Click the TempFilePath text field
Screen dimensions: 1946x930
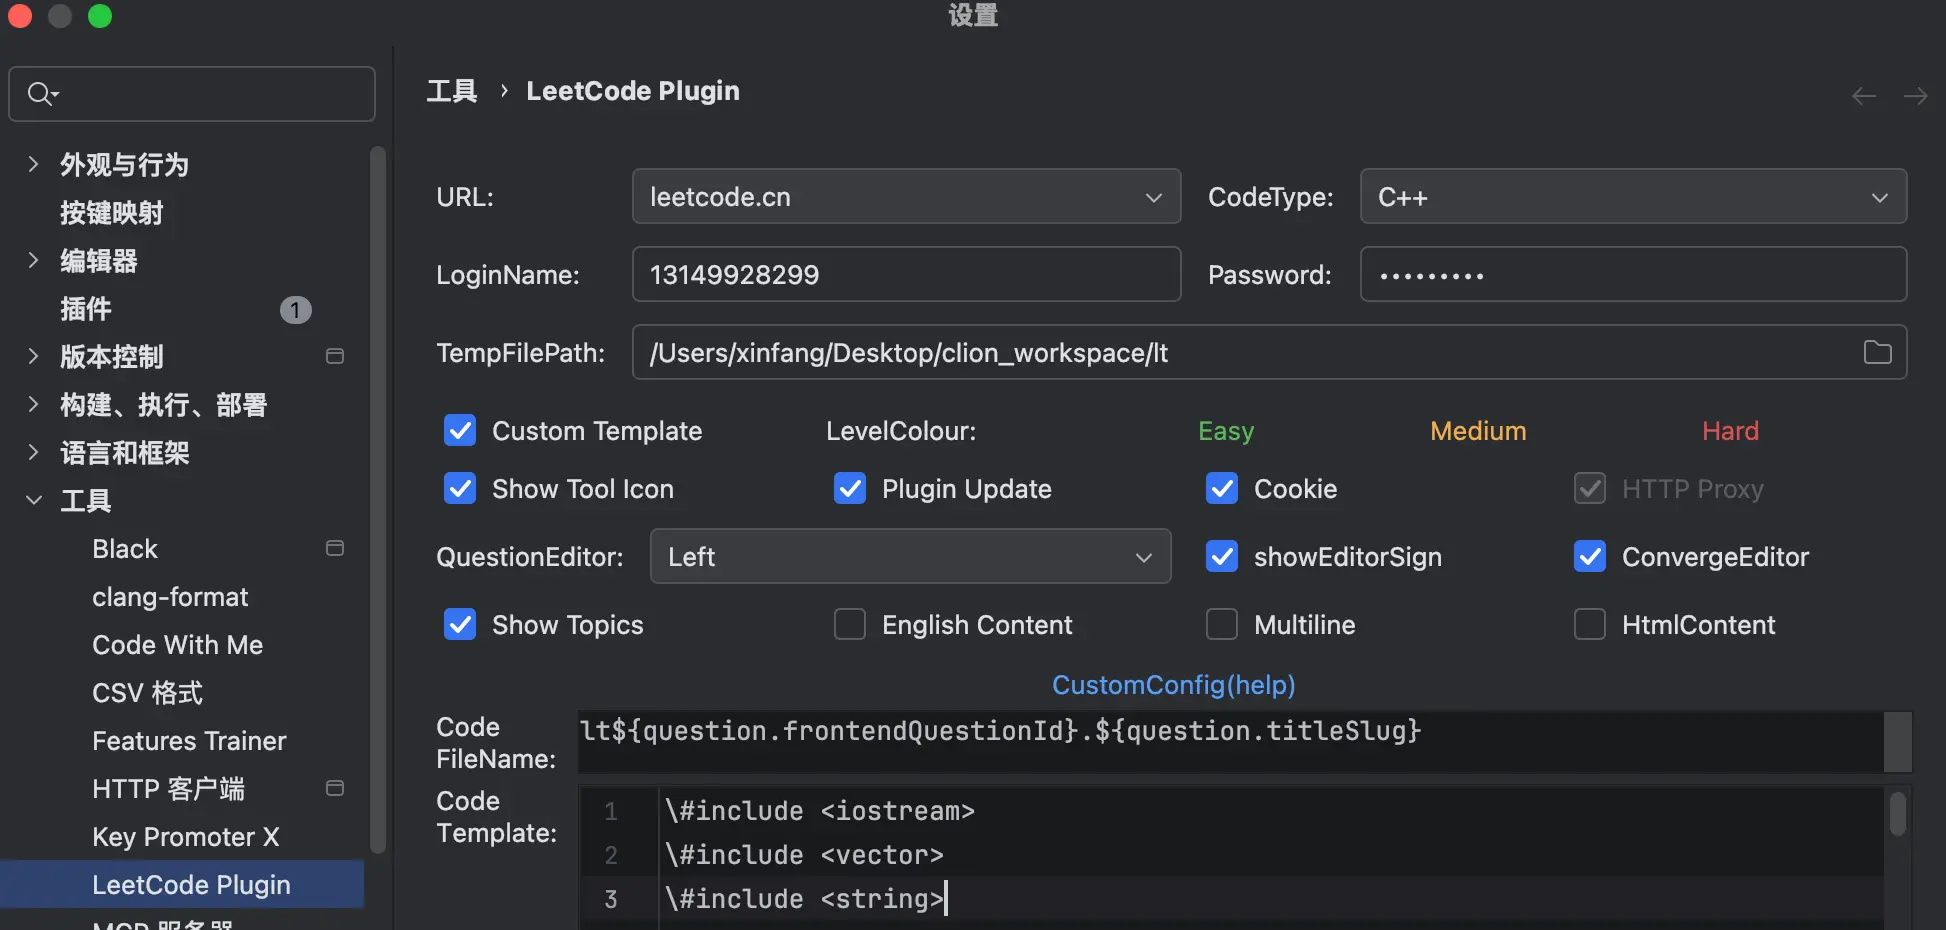point(1269,352)
